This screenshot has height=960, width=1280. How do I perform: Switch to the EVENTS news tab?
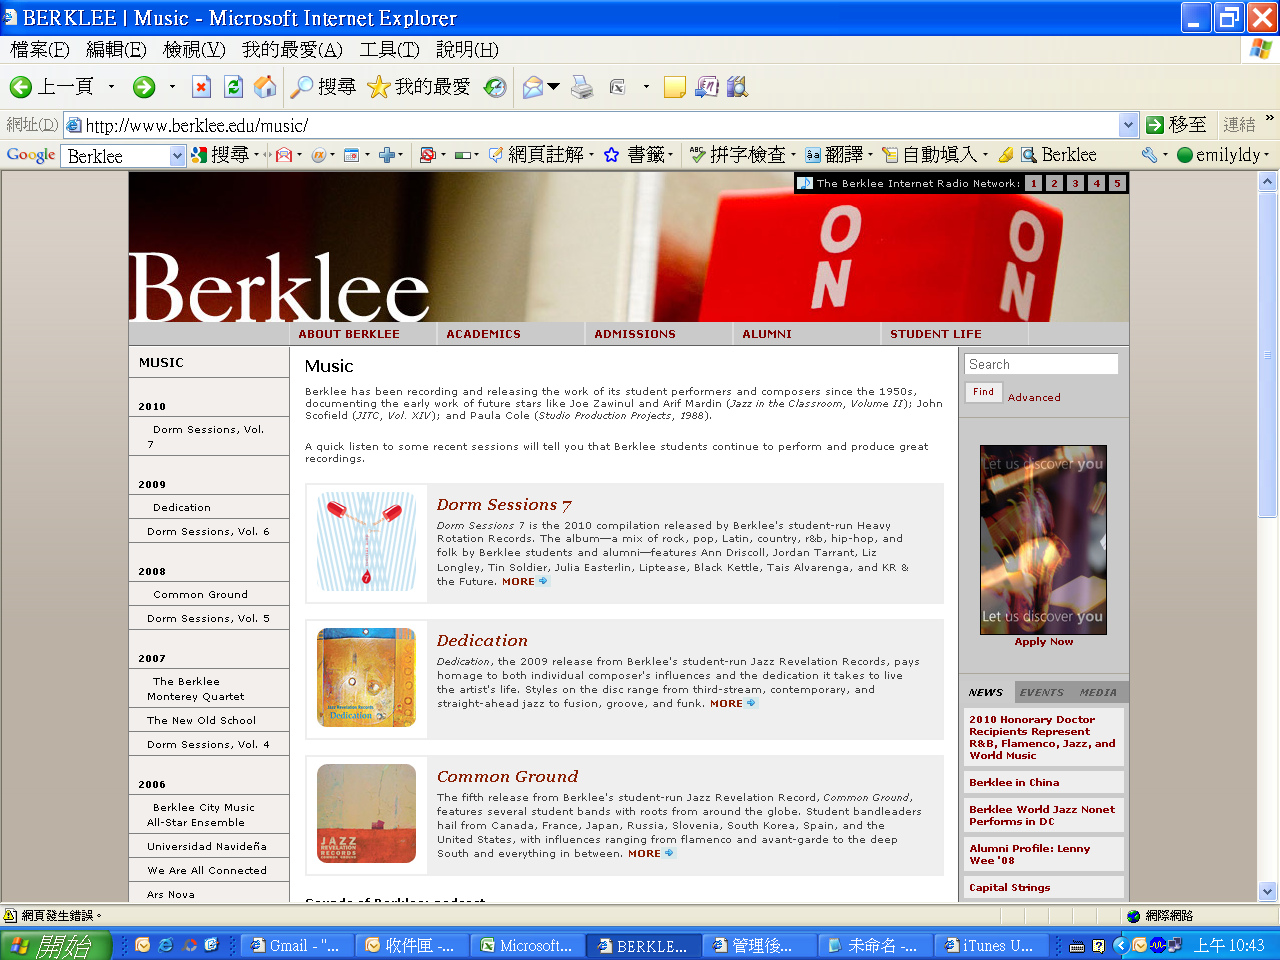(x=1042, y=692)
